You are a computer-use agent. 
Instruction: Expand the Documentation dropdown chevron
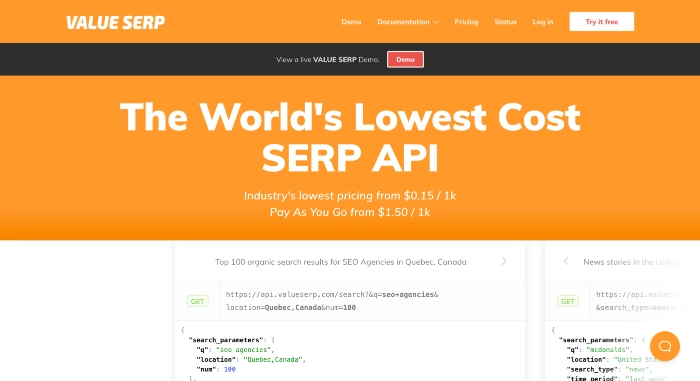436,22
